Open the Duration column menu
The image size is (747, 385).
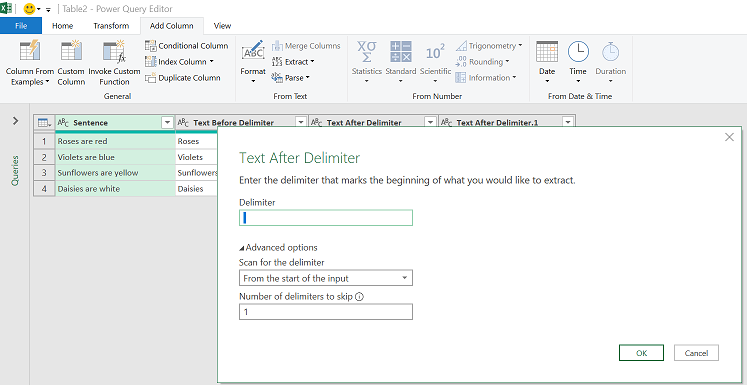(x=610, y=63)
